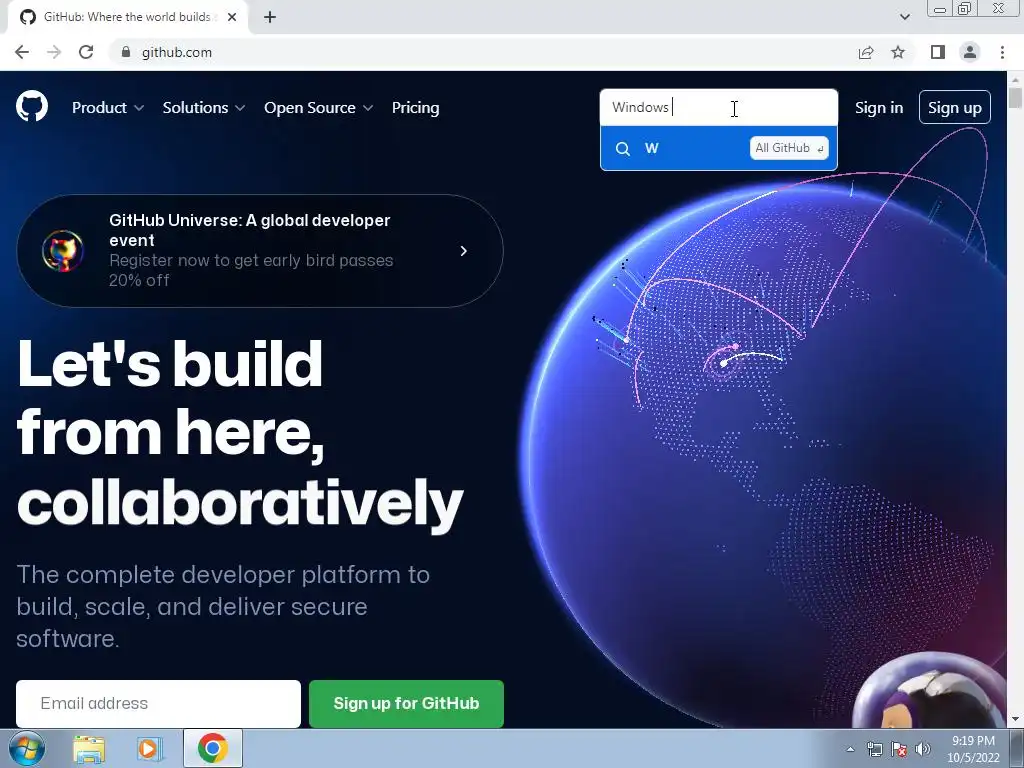Viewport: 1024px width, 768px height.
Task: Click the network tray icon
Action: [x=874, y=749]
